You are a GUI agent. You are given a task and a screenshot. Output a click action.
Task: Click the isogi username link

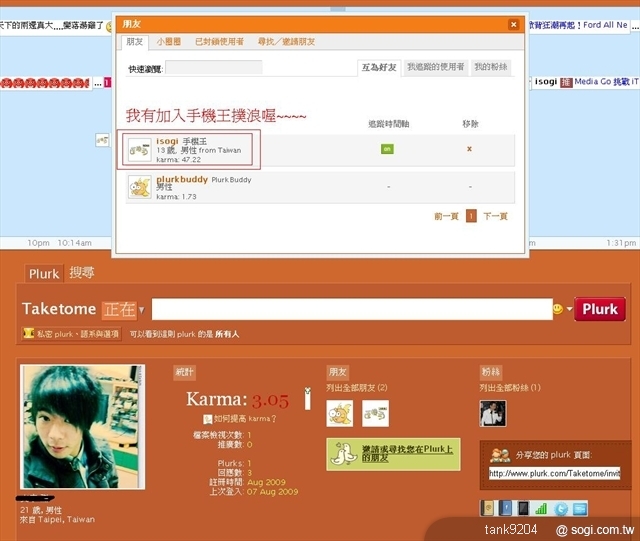[x=167, y=141]
